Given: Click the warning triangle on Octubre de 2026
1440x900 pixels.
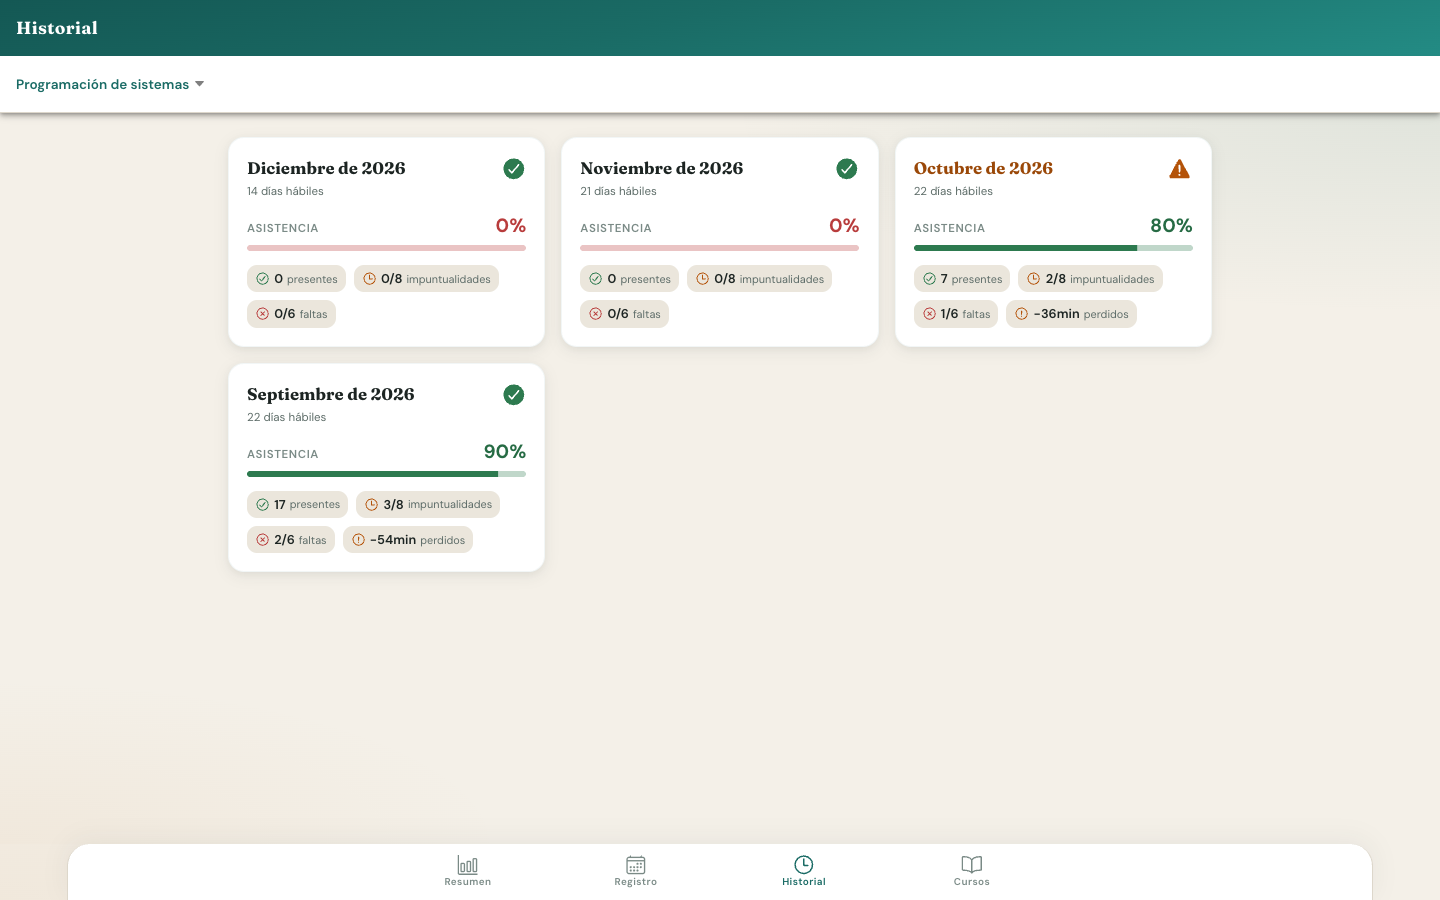Looking at the screenshot, I should tap(1180, 169).
